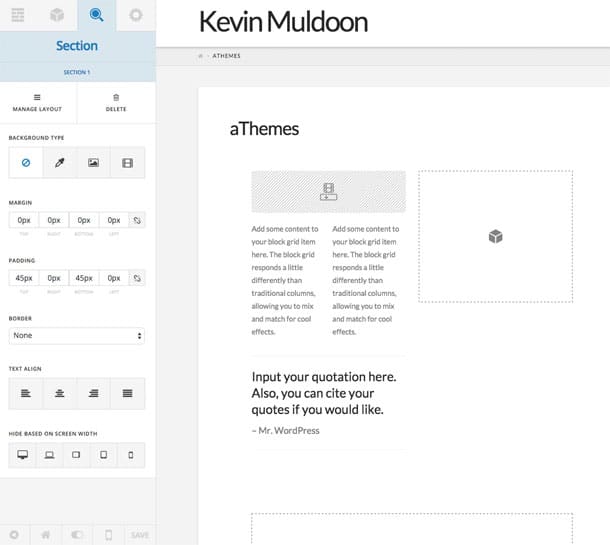Hide section on desktop screen width

point(23,455)
